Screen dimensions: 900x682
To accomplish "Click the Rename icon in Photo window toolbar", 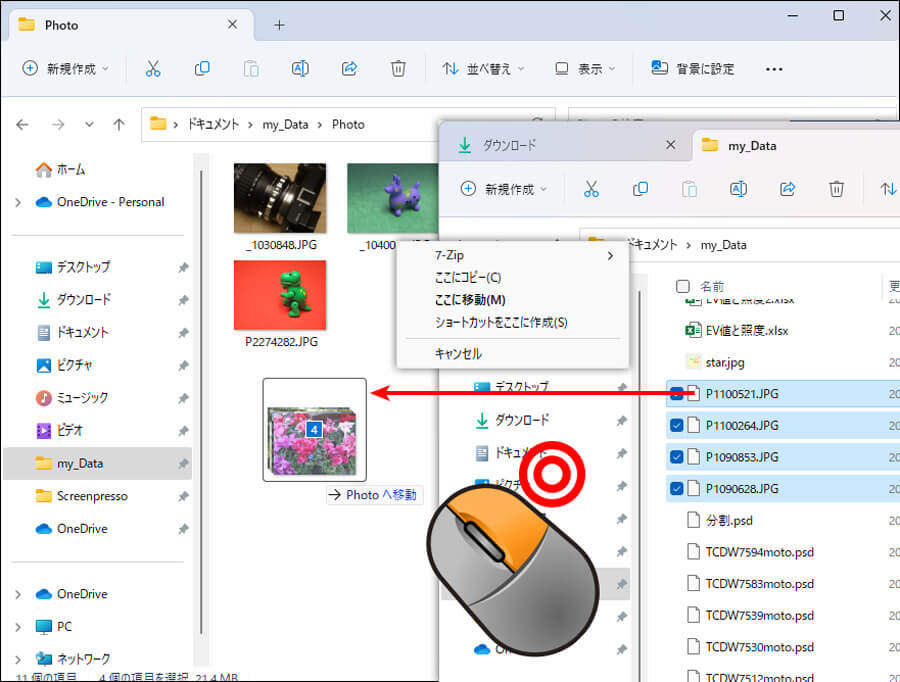I will coord(300,69).
